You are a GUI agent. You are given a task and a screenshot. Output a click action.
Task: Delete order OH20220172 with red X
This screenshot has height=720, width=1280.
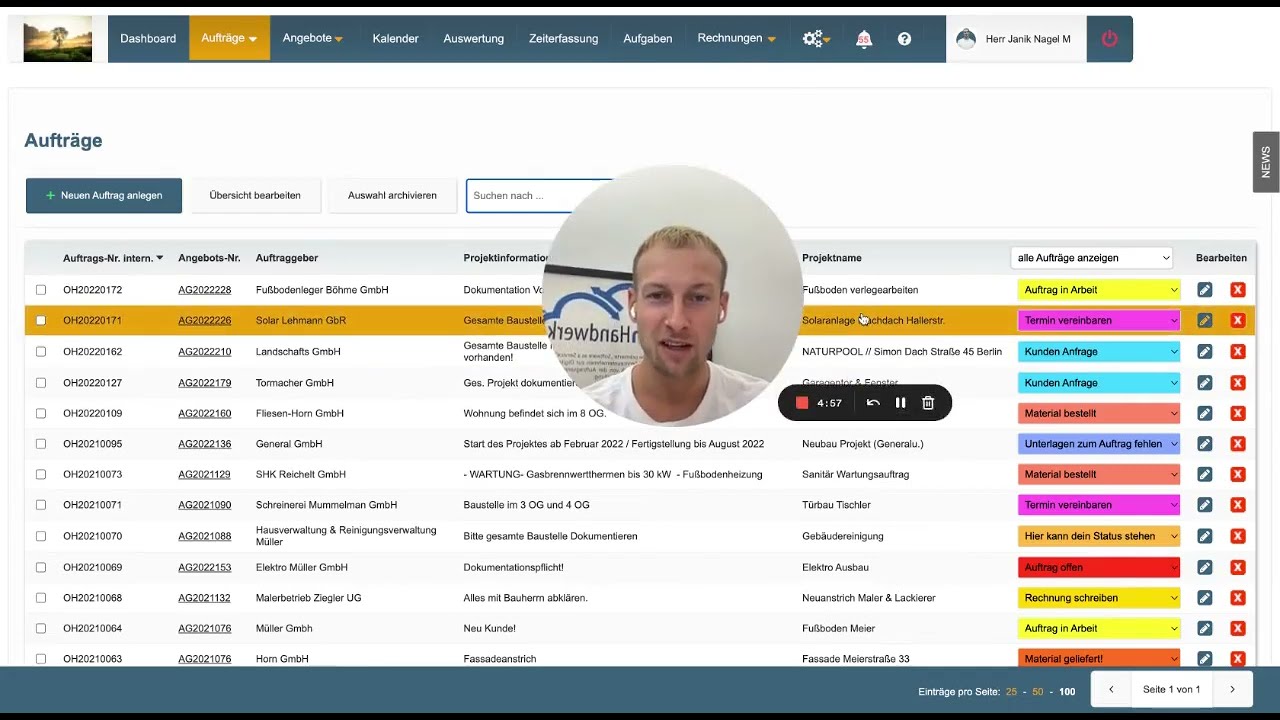(1238, 290)
